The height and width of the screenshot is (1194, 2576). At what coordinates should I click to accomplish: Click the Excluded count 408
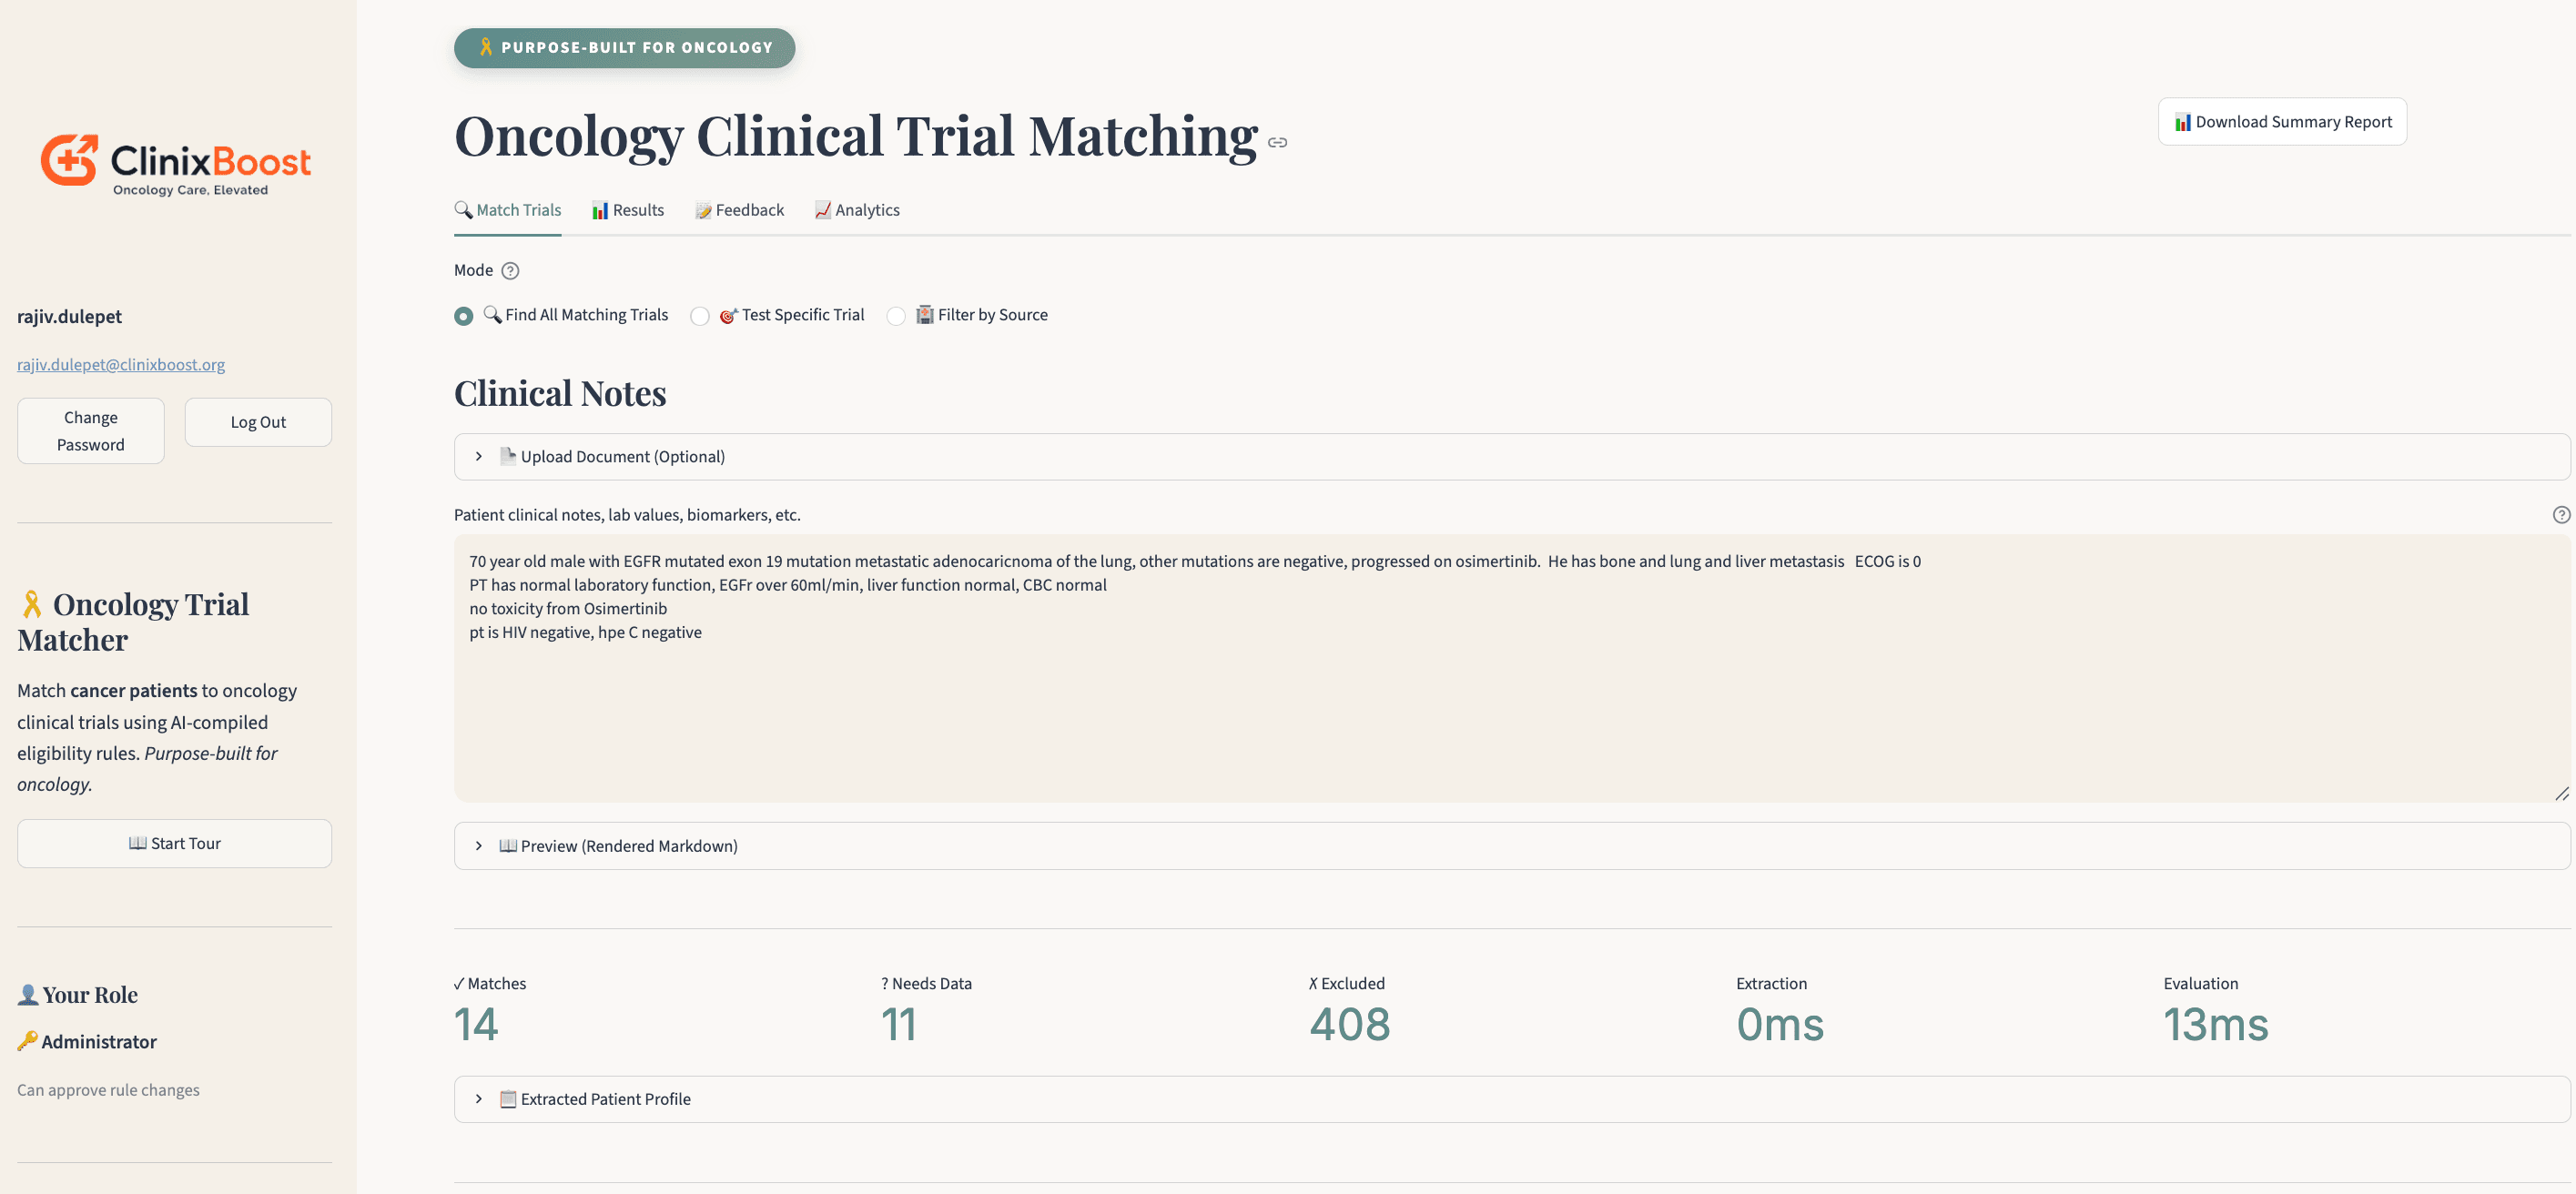pos(1350,1024)
